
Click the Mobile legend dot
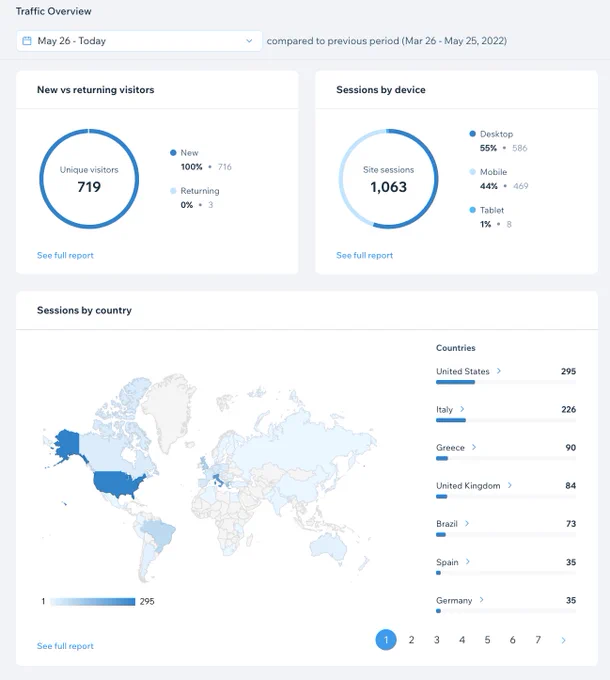473,172
